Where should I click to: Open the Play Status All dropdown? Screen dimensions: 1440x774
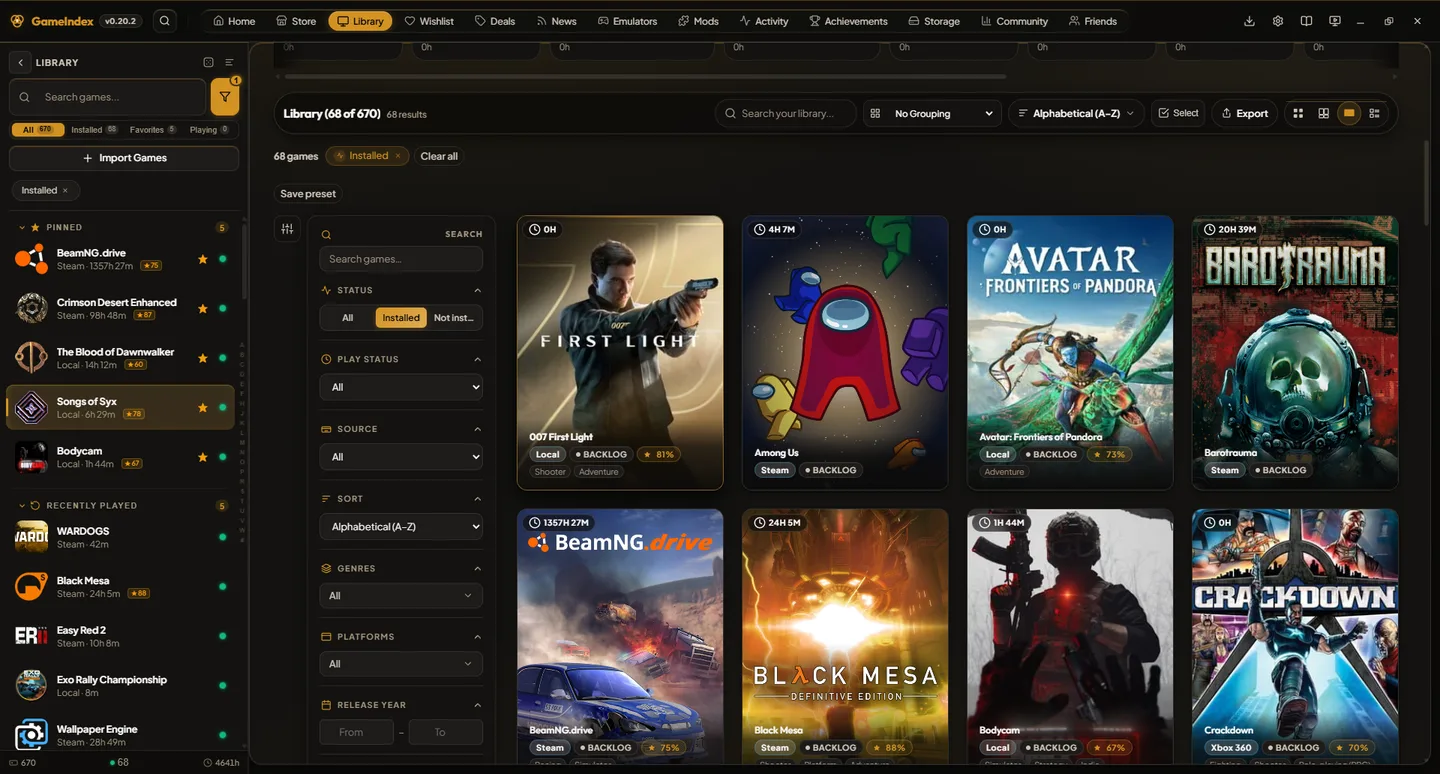401,387
